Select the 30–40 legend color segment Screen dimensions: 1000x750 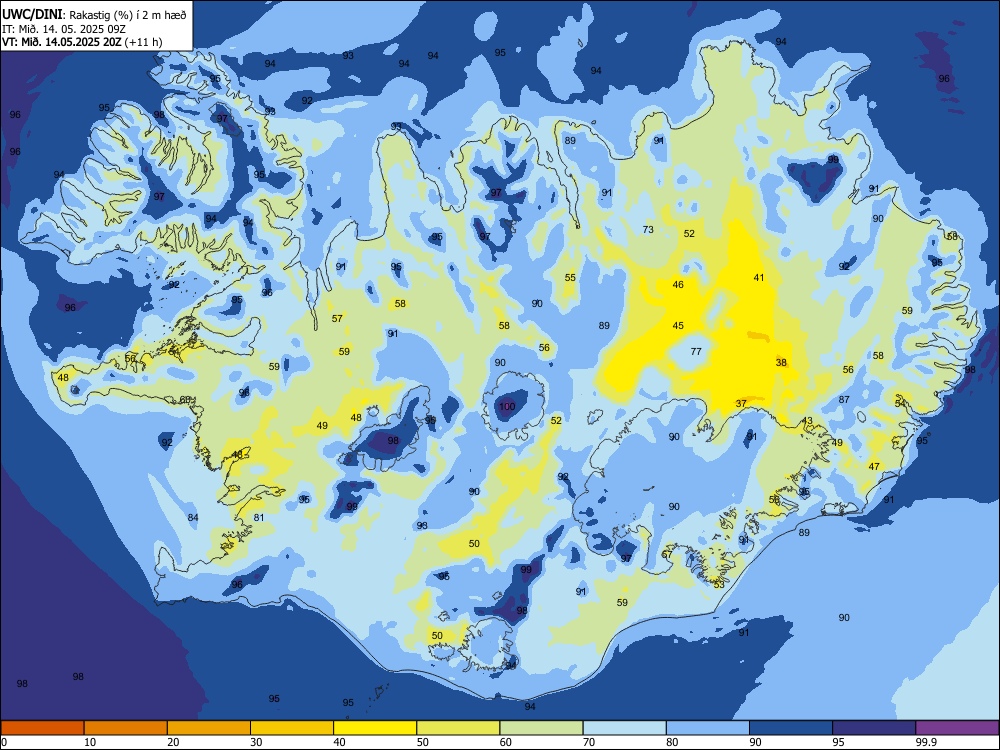pos(292,728)
